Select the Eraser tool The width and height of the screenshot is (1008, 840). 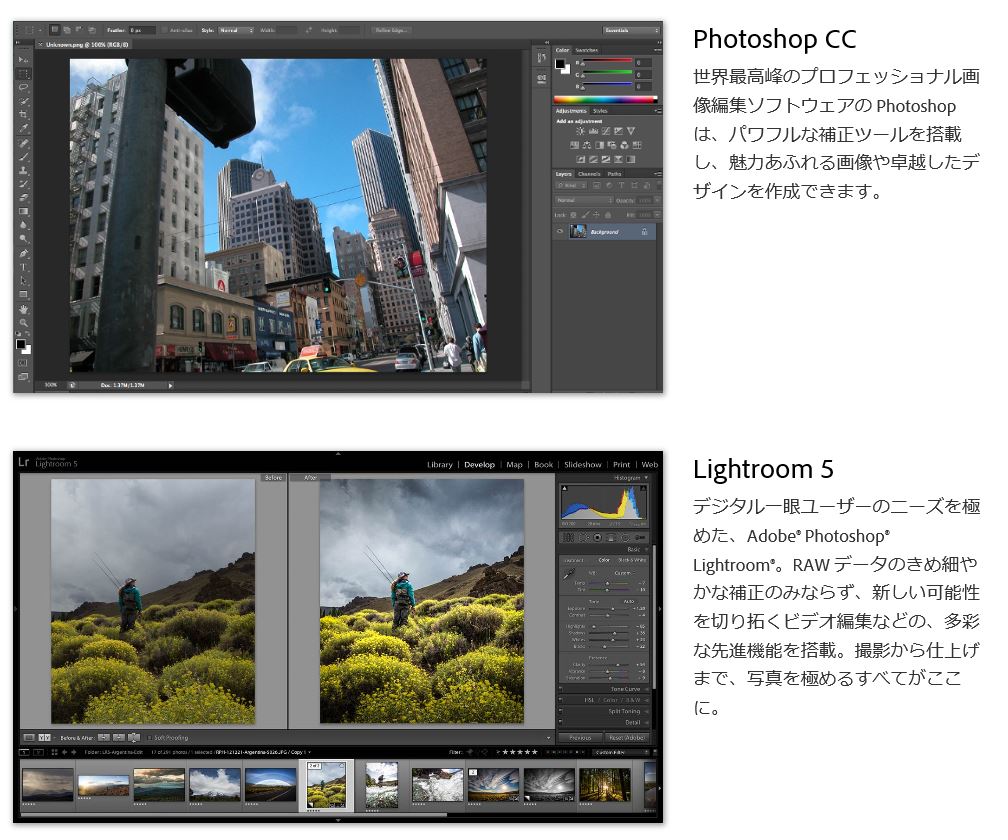(23, 197)
